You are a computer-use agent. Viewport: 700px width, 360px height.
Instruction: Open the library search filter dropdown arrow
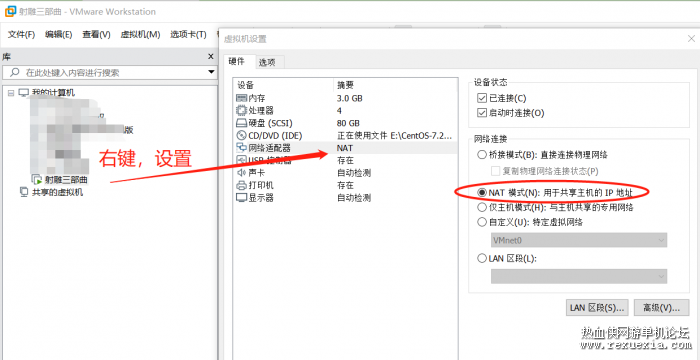212,72
